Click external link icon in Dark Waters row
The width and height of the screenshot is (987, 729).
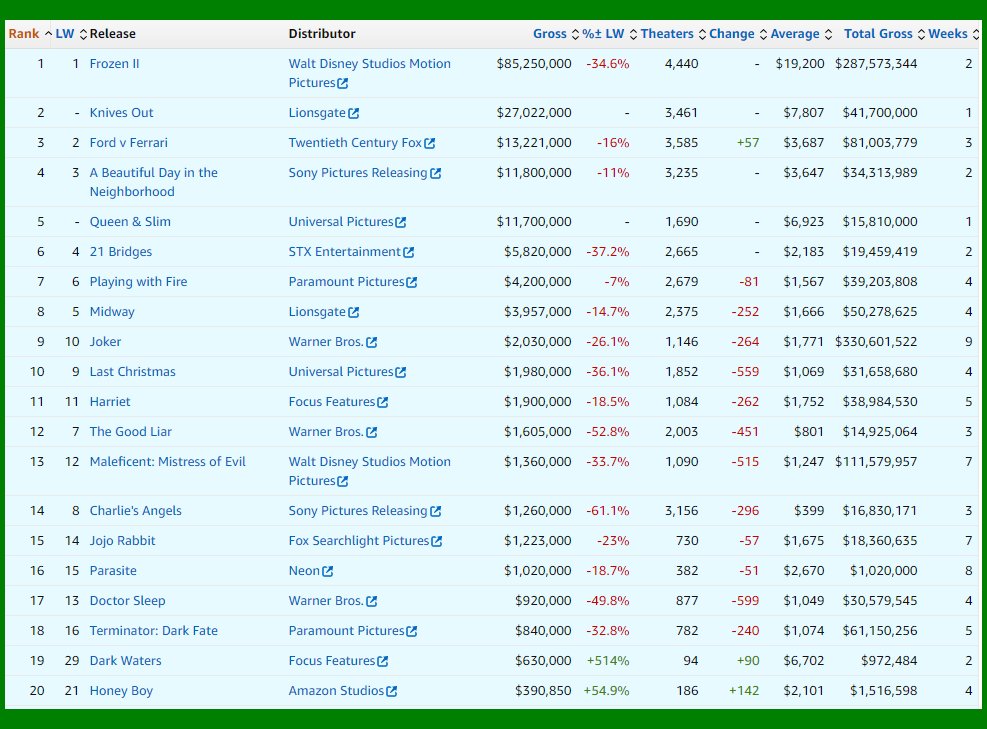pos(383,661)
